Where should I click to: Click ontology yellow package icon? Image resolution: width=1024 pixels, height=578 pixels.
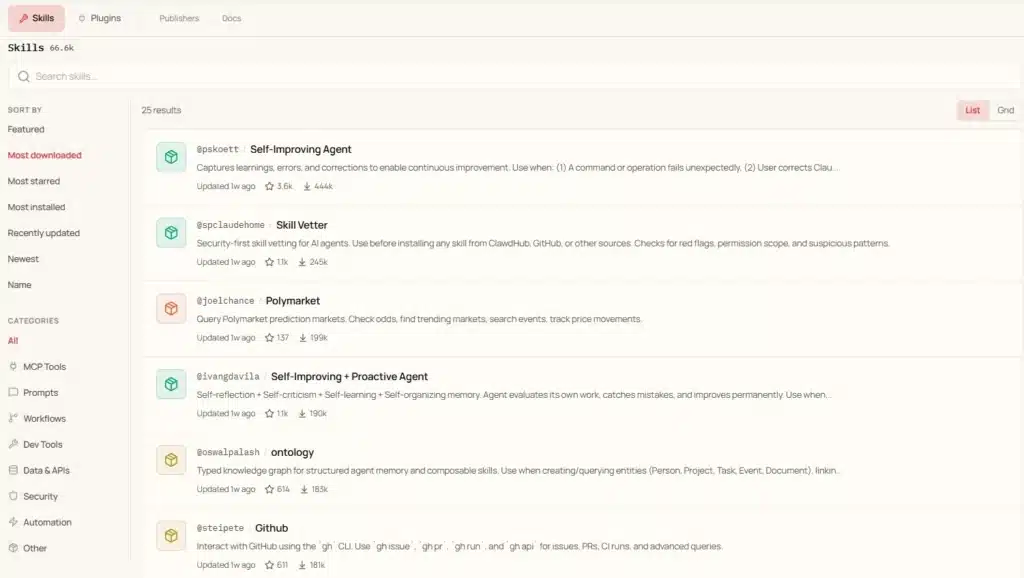(171, 460)
